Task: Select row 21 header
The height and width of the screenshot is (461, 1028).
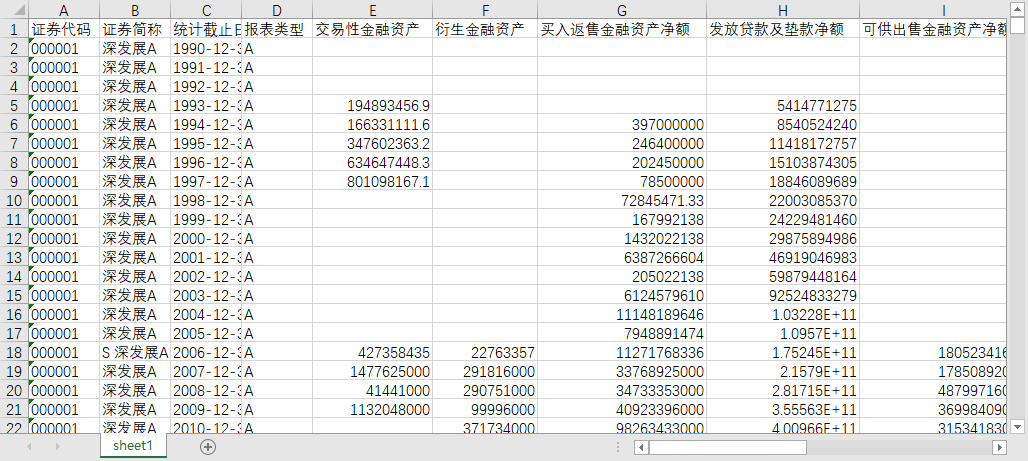Action: coord(14,409)
